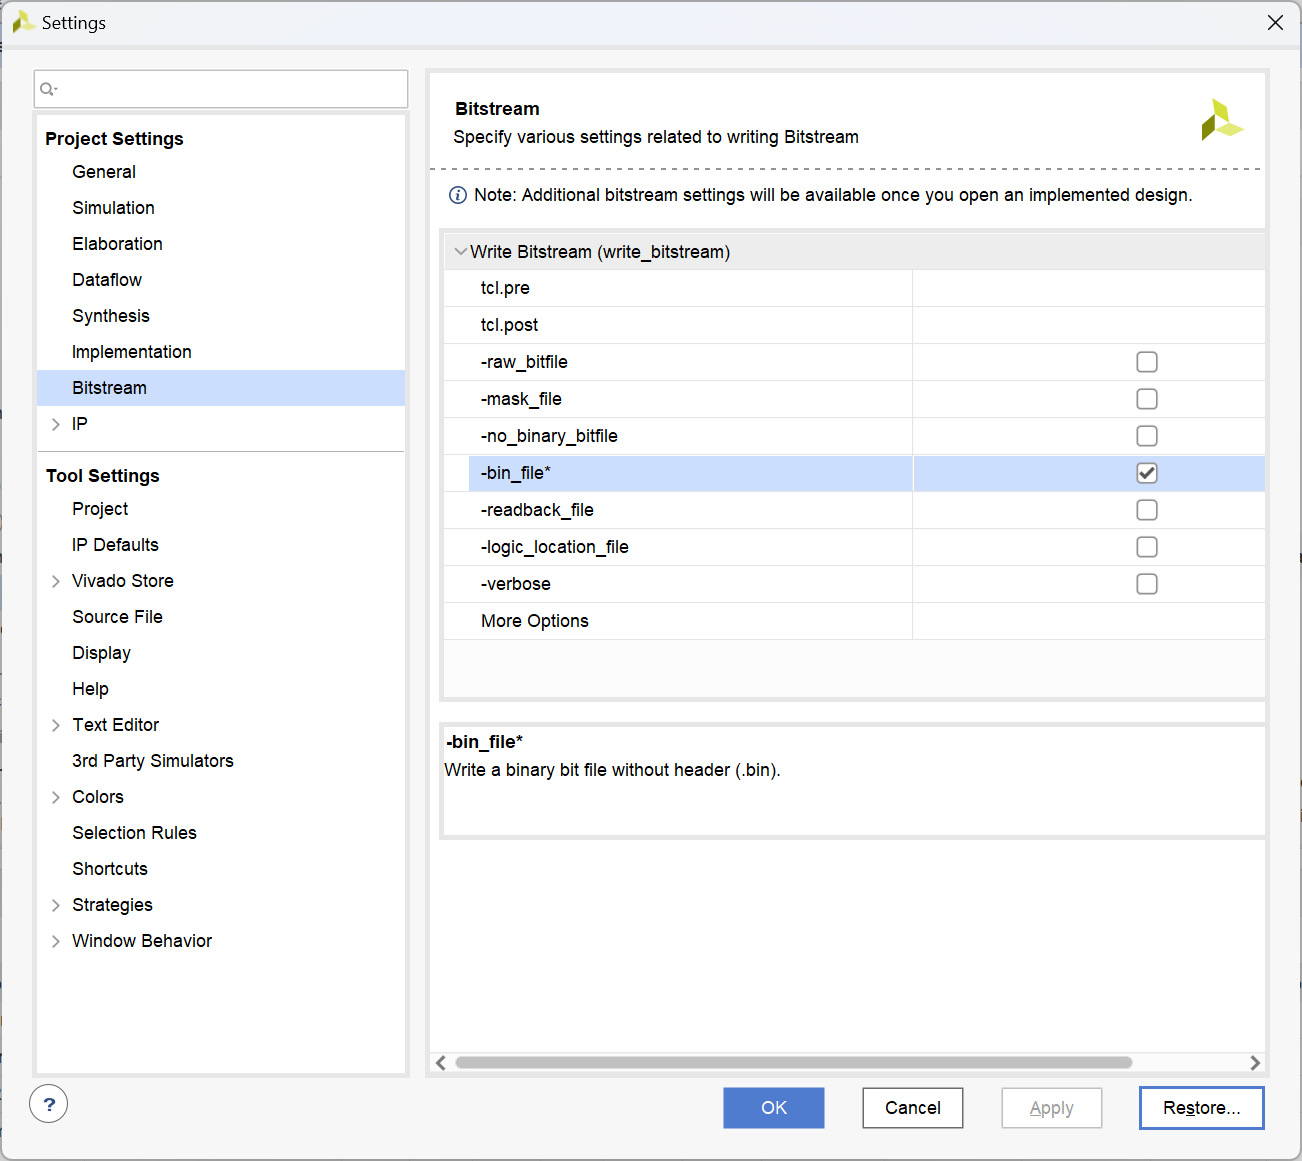Viewport: 1302px width, 1161px height.
Task: Expand the Text Editor node
Action: pyautogui.click(x=56, y=725)
